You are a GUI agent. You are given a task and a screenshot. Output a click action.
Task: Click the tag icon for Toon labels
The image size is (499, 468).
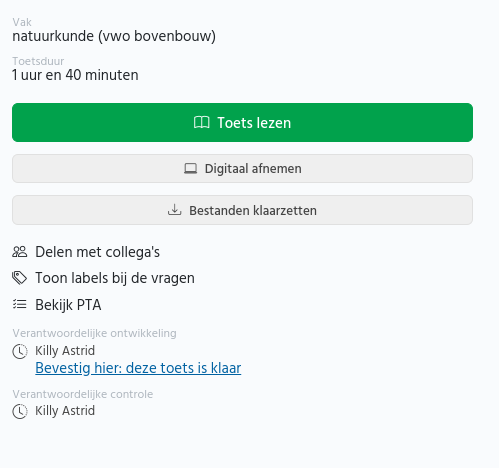tap(20, 278)
